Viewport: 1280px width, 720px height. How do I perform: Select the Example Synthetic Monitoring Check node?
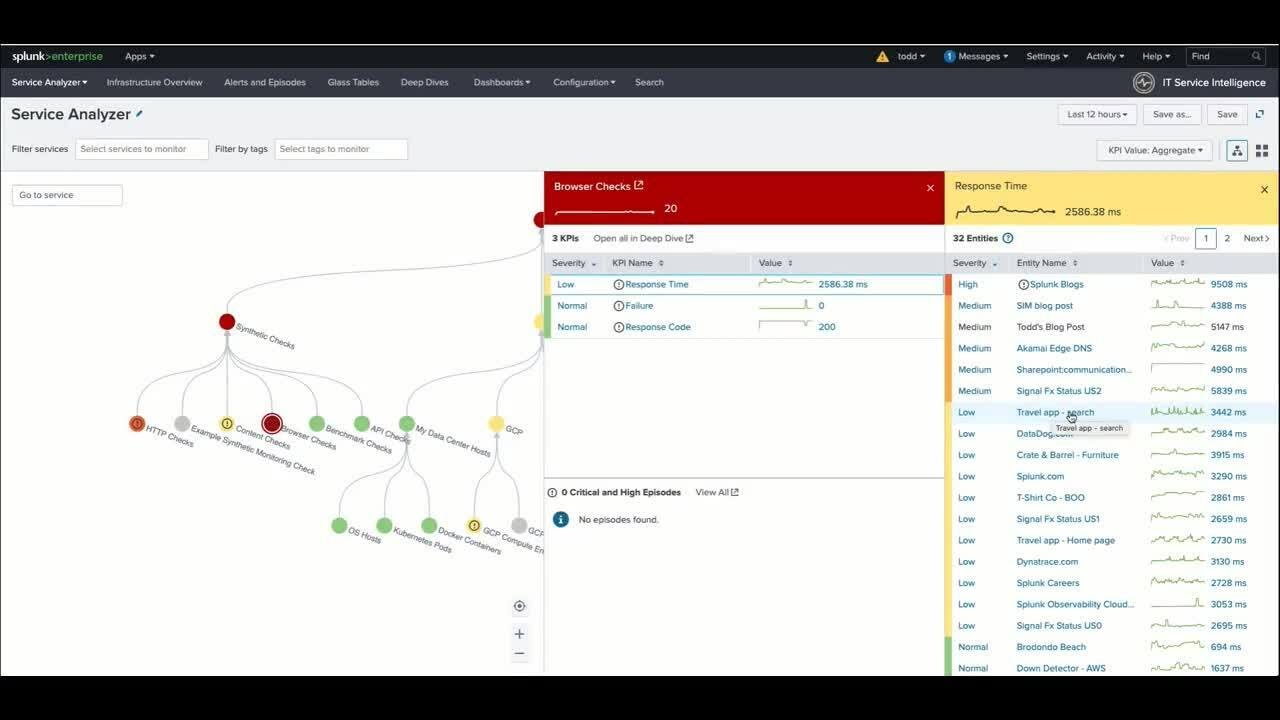click(x=182, y=424)
